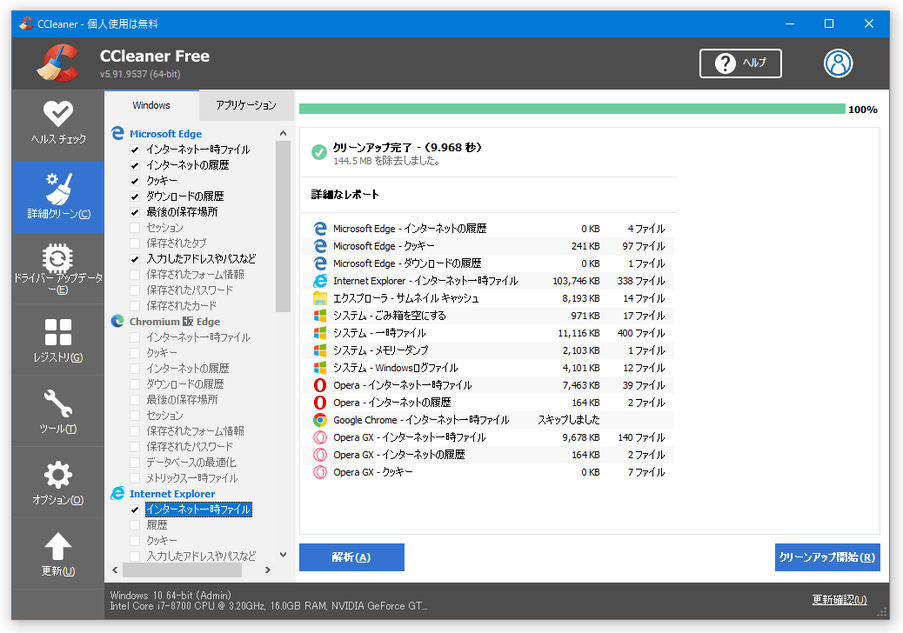Screen dimensions: 903x633
Task: Click the horizontal scrollbar thumb below list
Action: click(x=182, y=570)
